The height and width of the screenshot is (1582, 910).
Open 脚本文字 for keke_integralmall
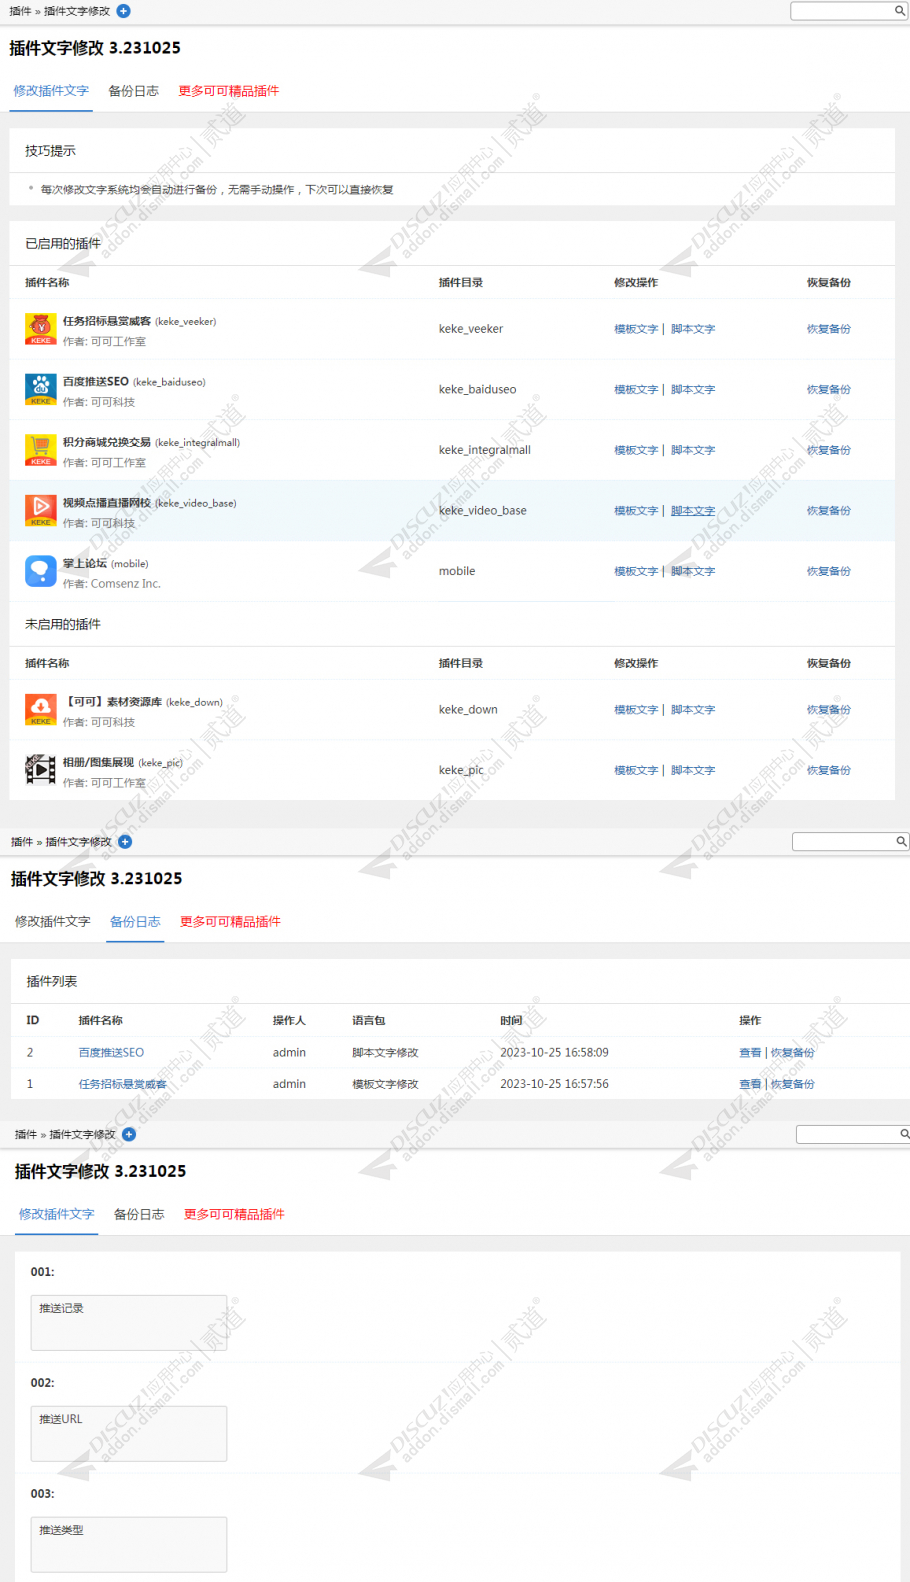pyautogui.click(x=693, y=450)
